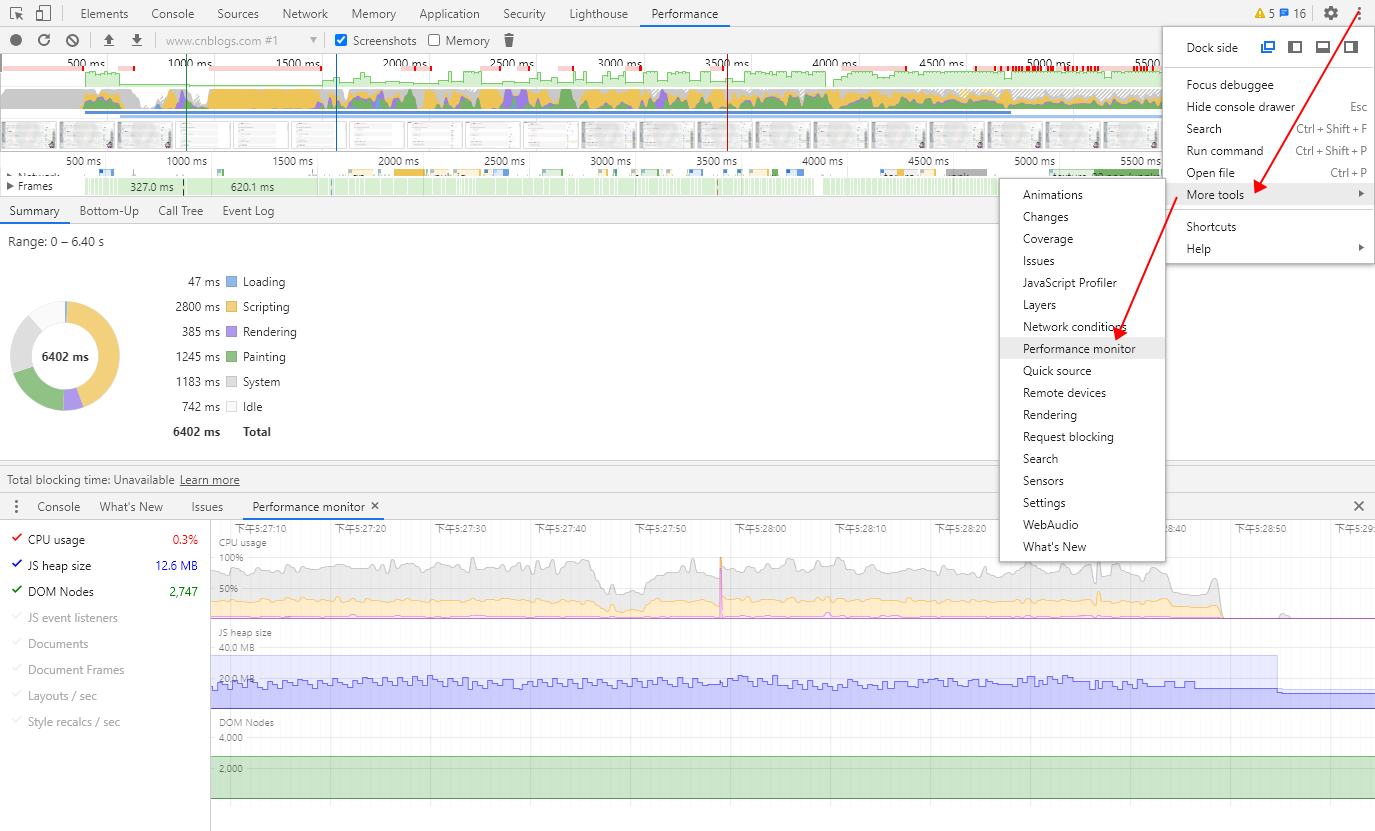
Task: Expand the Frames section
Action: click(x=9, y=185)
